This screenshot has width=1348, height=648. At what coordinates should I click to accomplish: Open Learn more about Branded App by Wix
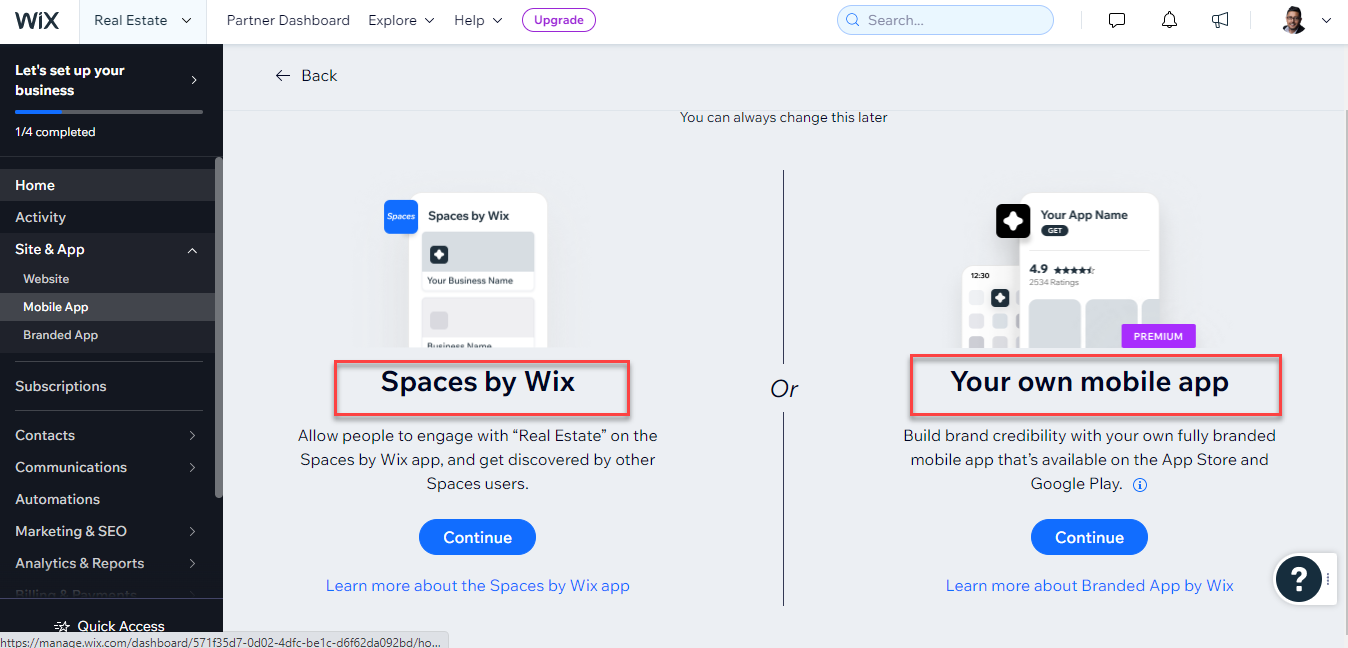click(1089, 585)
